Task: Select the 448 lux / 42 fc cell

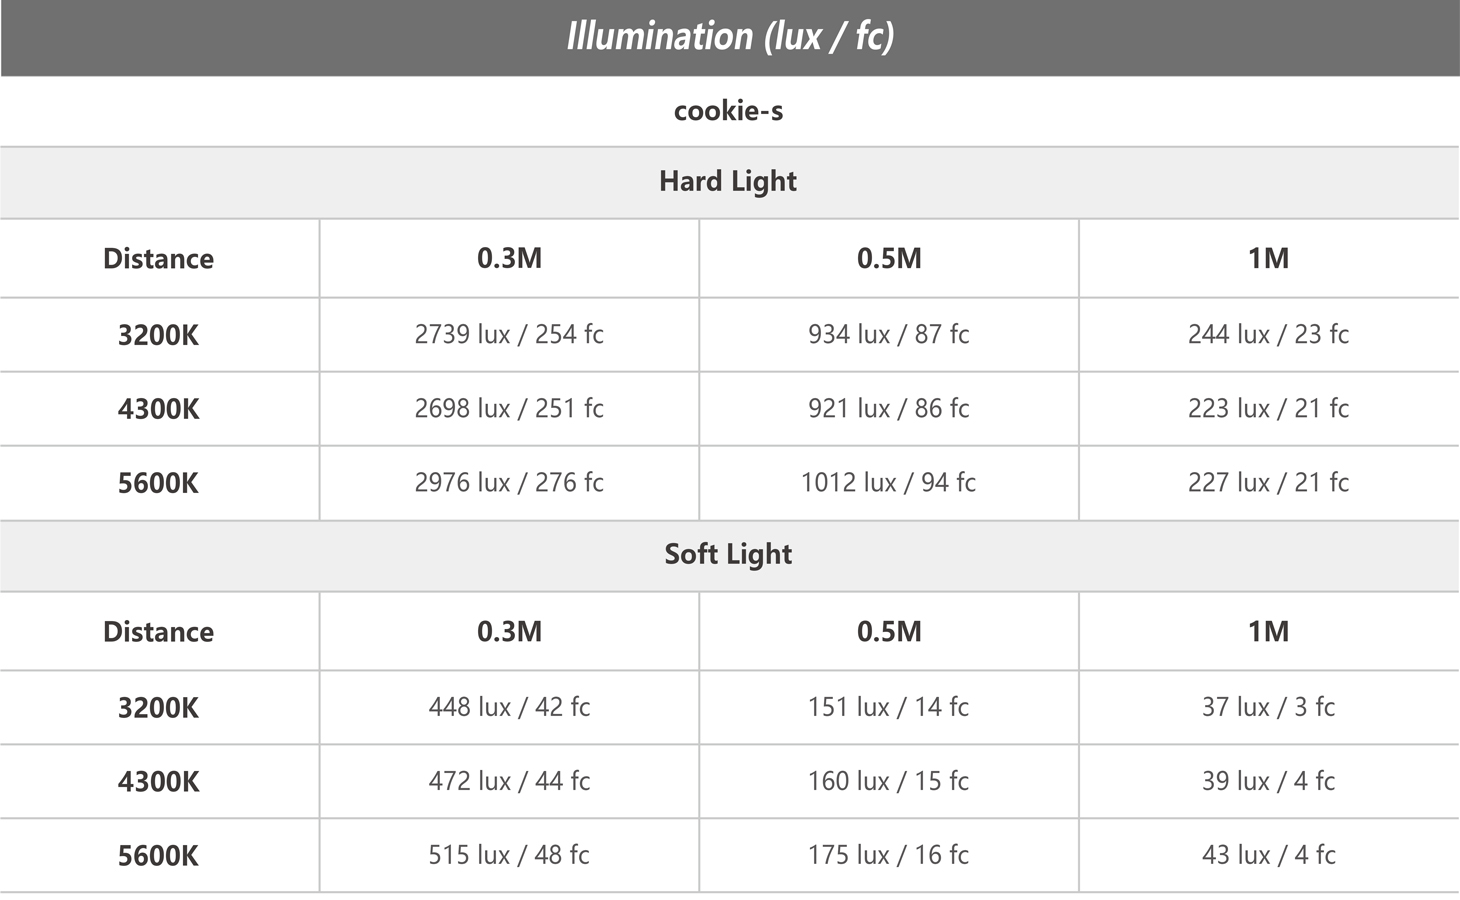Action: [x=509, y=707]
